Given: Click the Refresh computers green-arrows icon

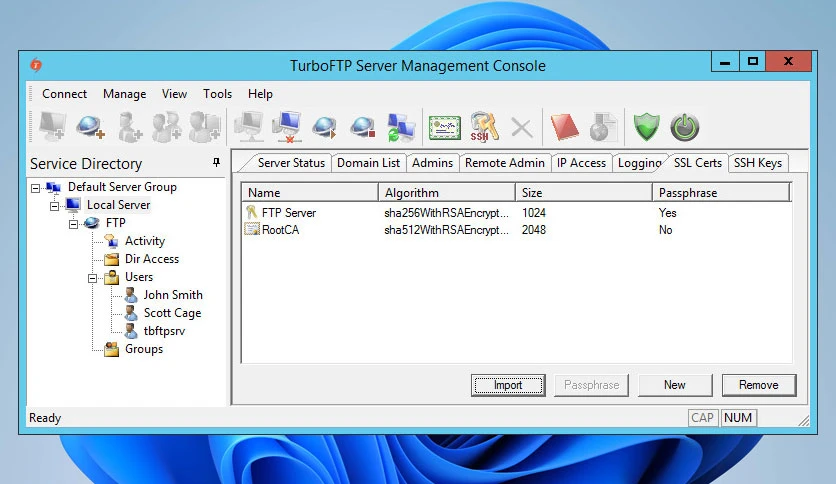Looking at the screenshot, I should tap(401, 127).
